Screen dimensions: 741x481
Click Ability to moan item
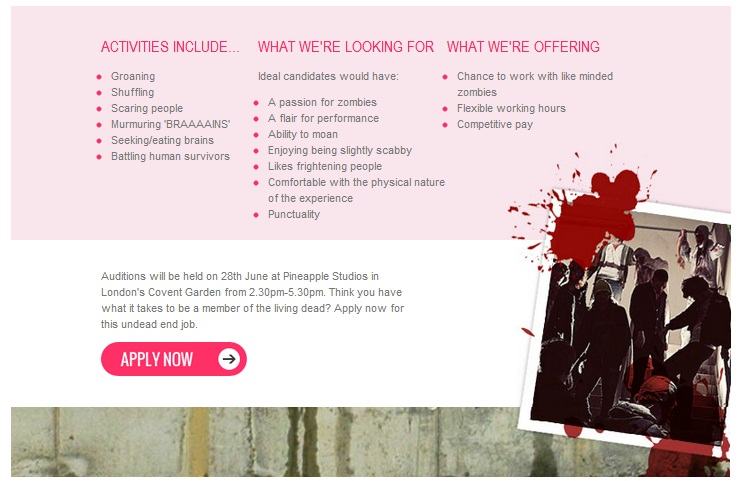(x=303, y=135)
